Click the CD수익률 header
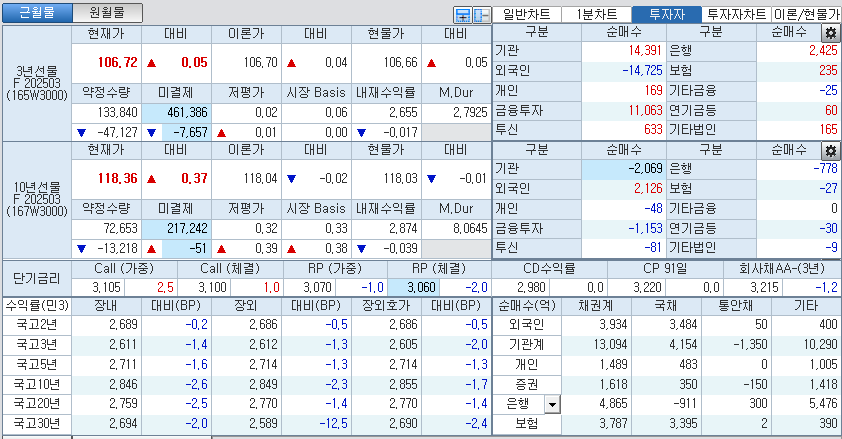The height and width of the screenshot is (439, 842). coord(549,268)
